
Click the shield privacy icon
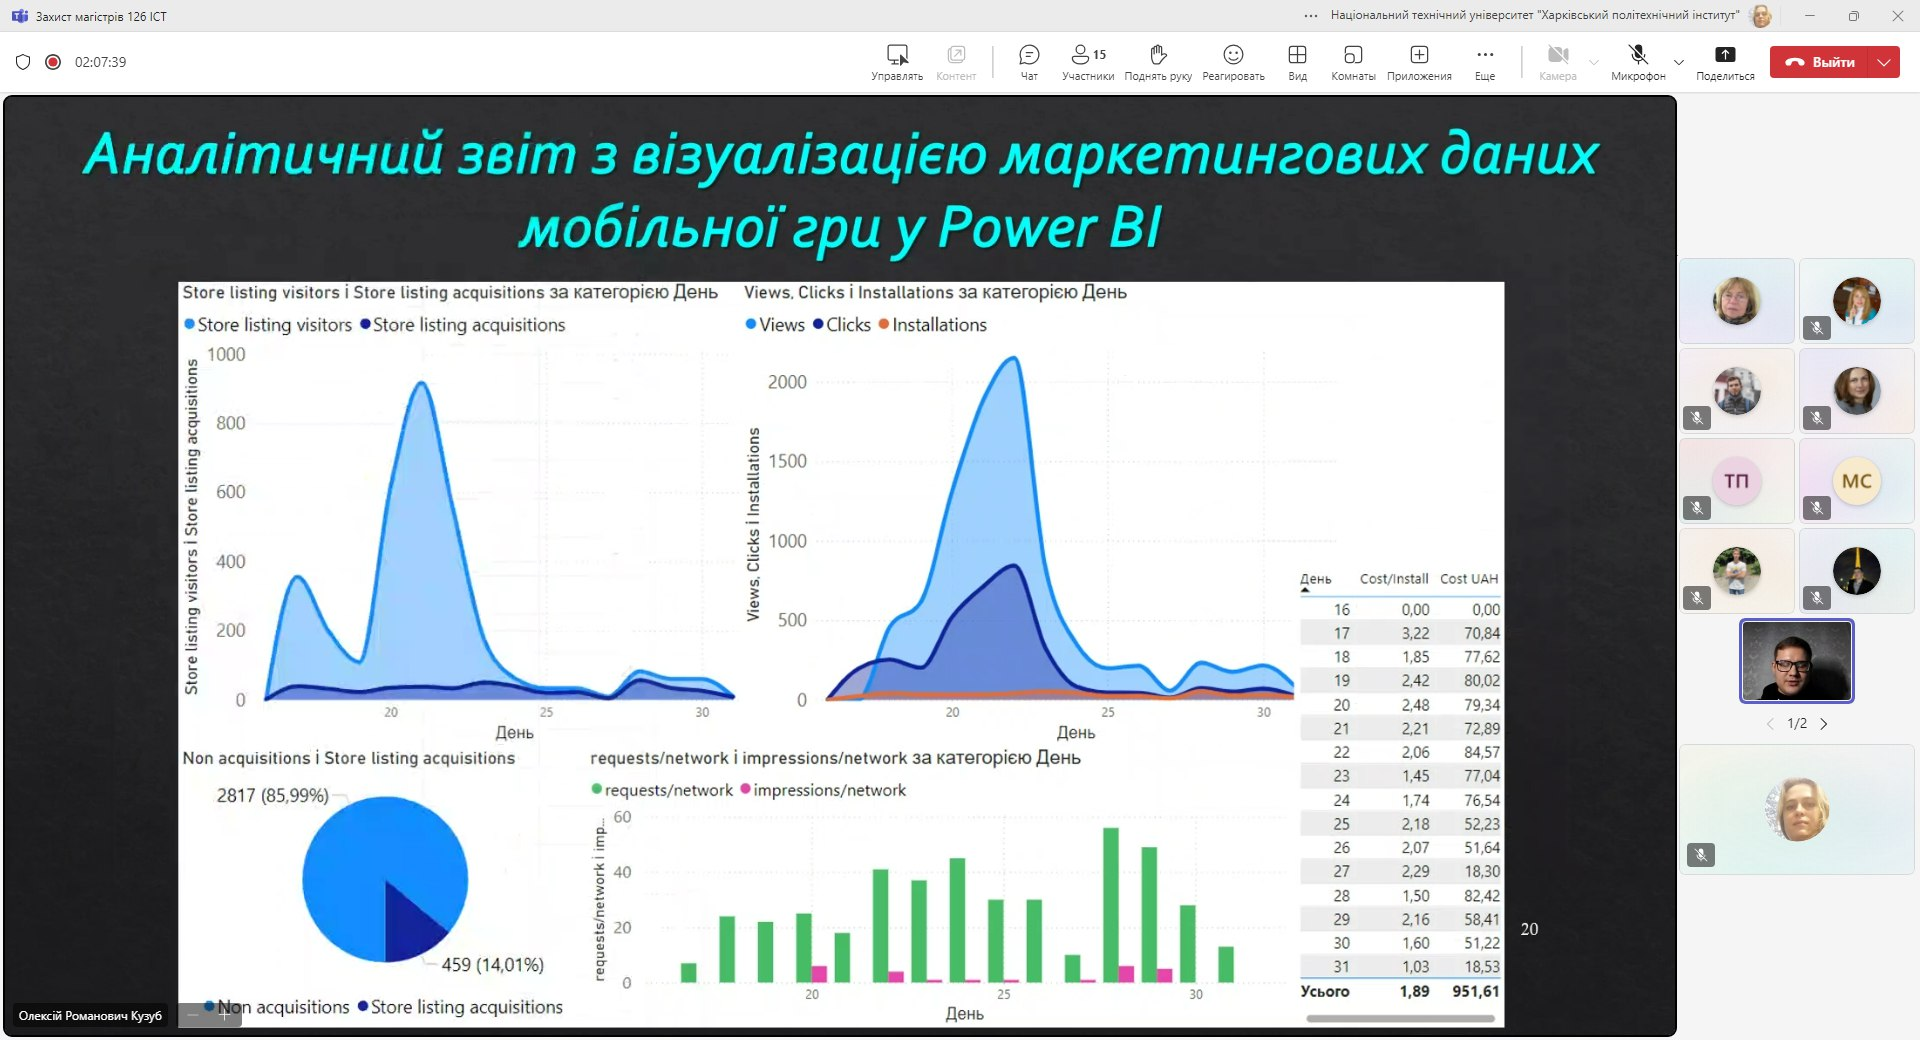23,62
